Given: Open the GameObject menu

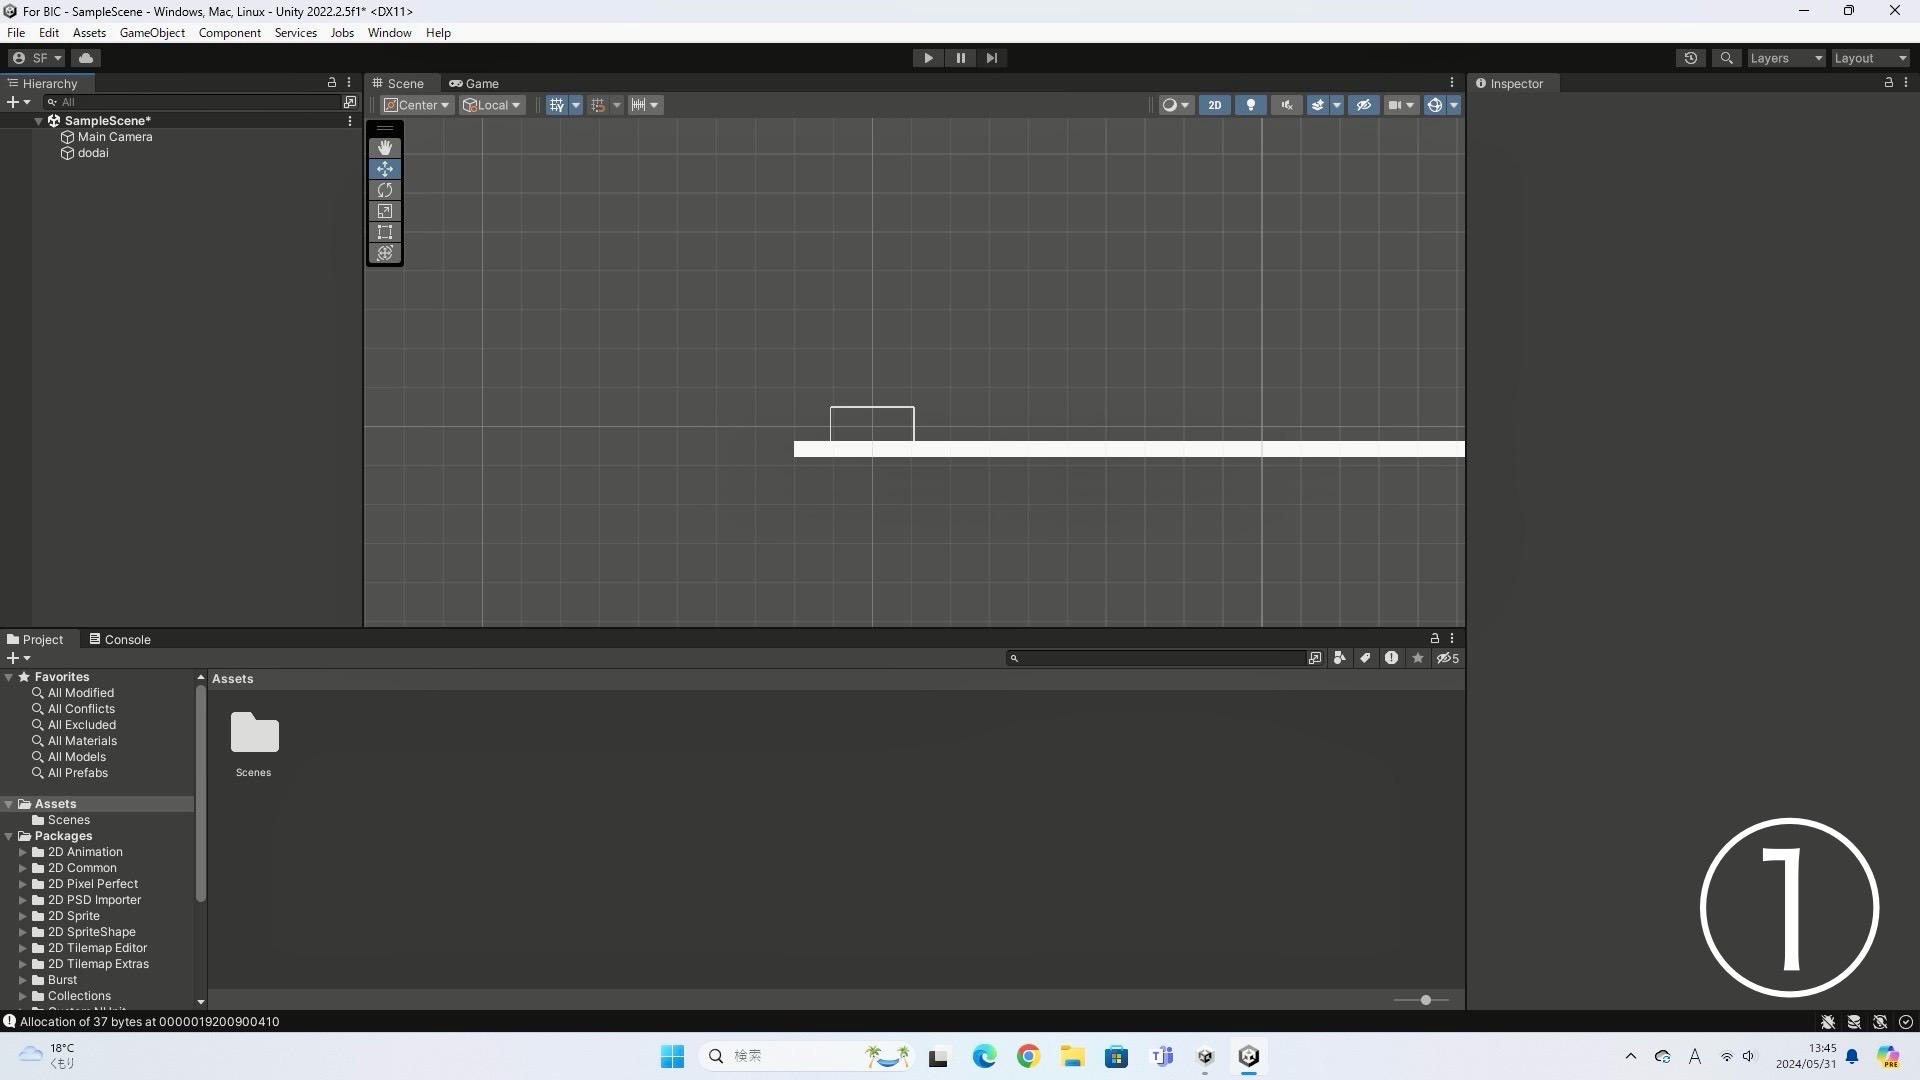Looking at the screenshot, I should tap(152, 33).
